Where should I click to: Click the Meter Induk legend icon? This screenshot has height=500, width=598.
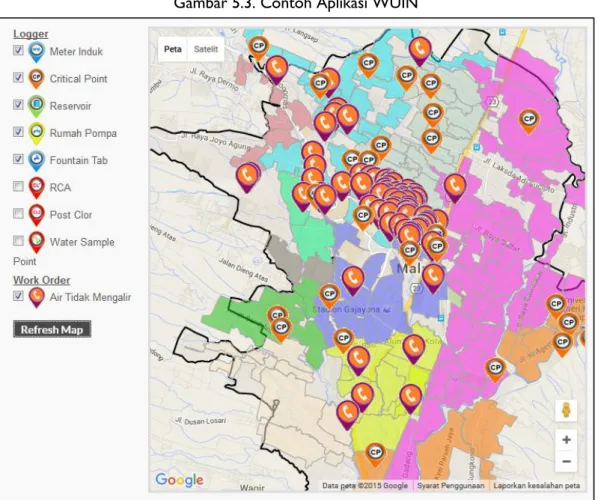pos(37,52)
